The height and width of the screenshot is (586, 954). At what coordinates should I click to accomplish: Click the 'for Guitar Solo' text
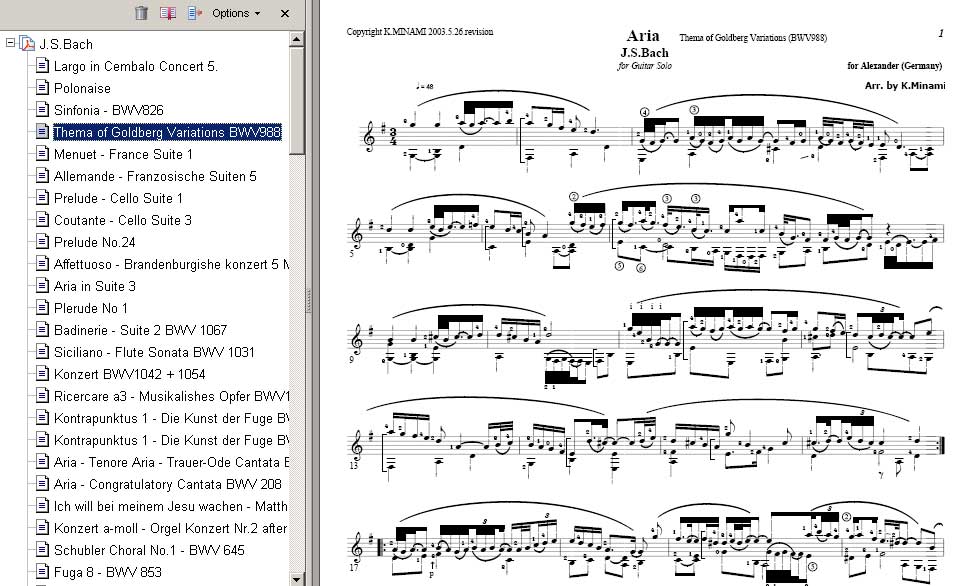tap(644, 66)
